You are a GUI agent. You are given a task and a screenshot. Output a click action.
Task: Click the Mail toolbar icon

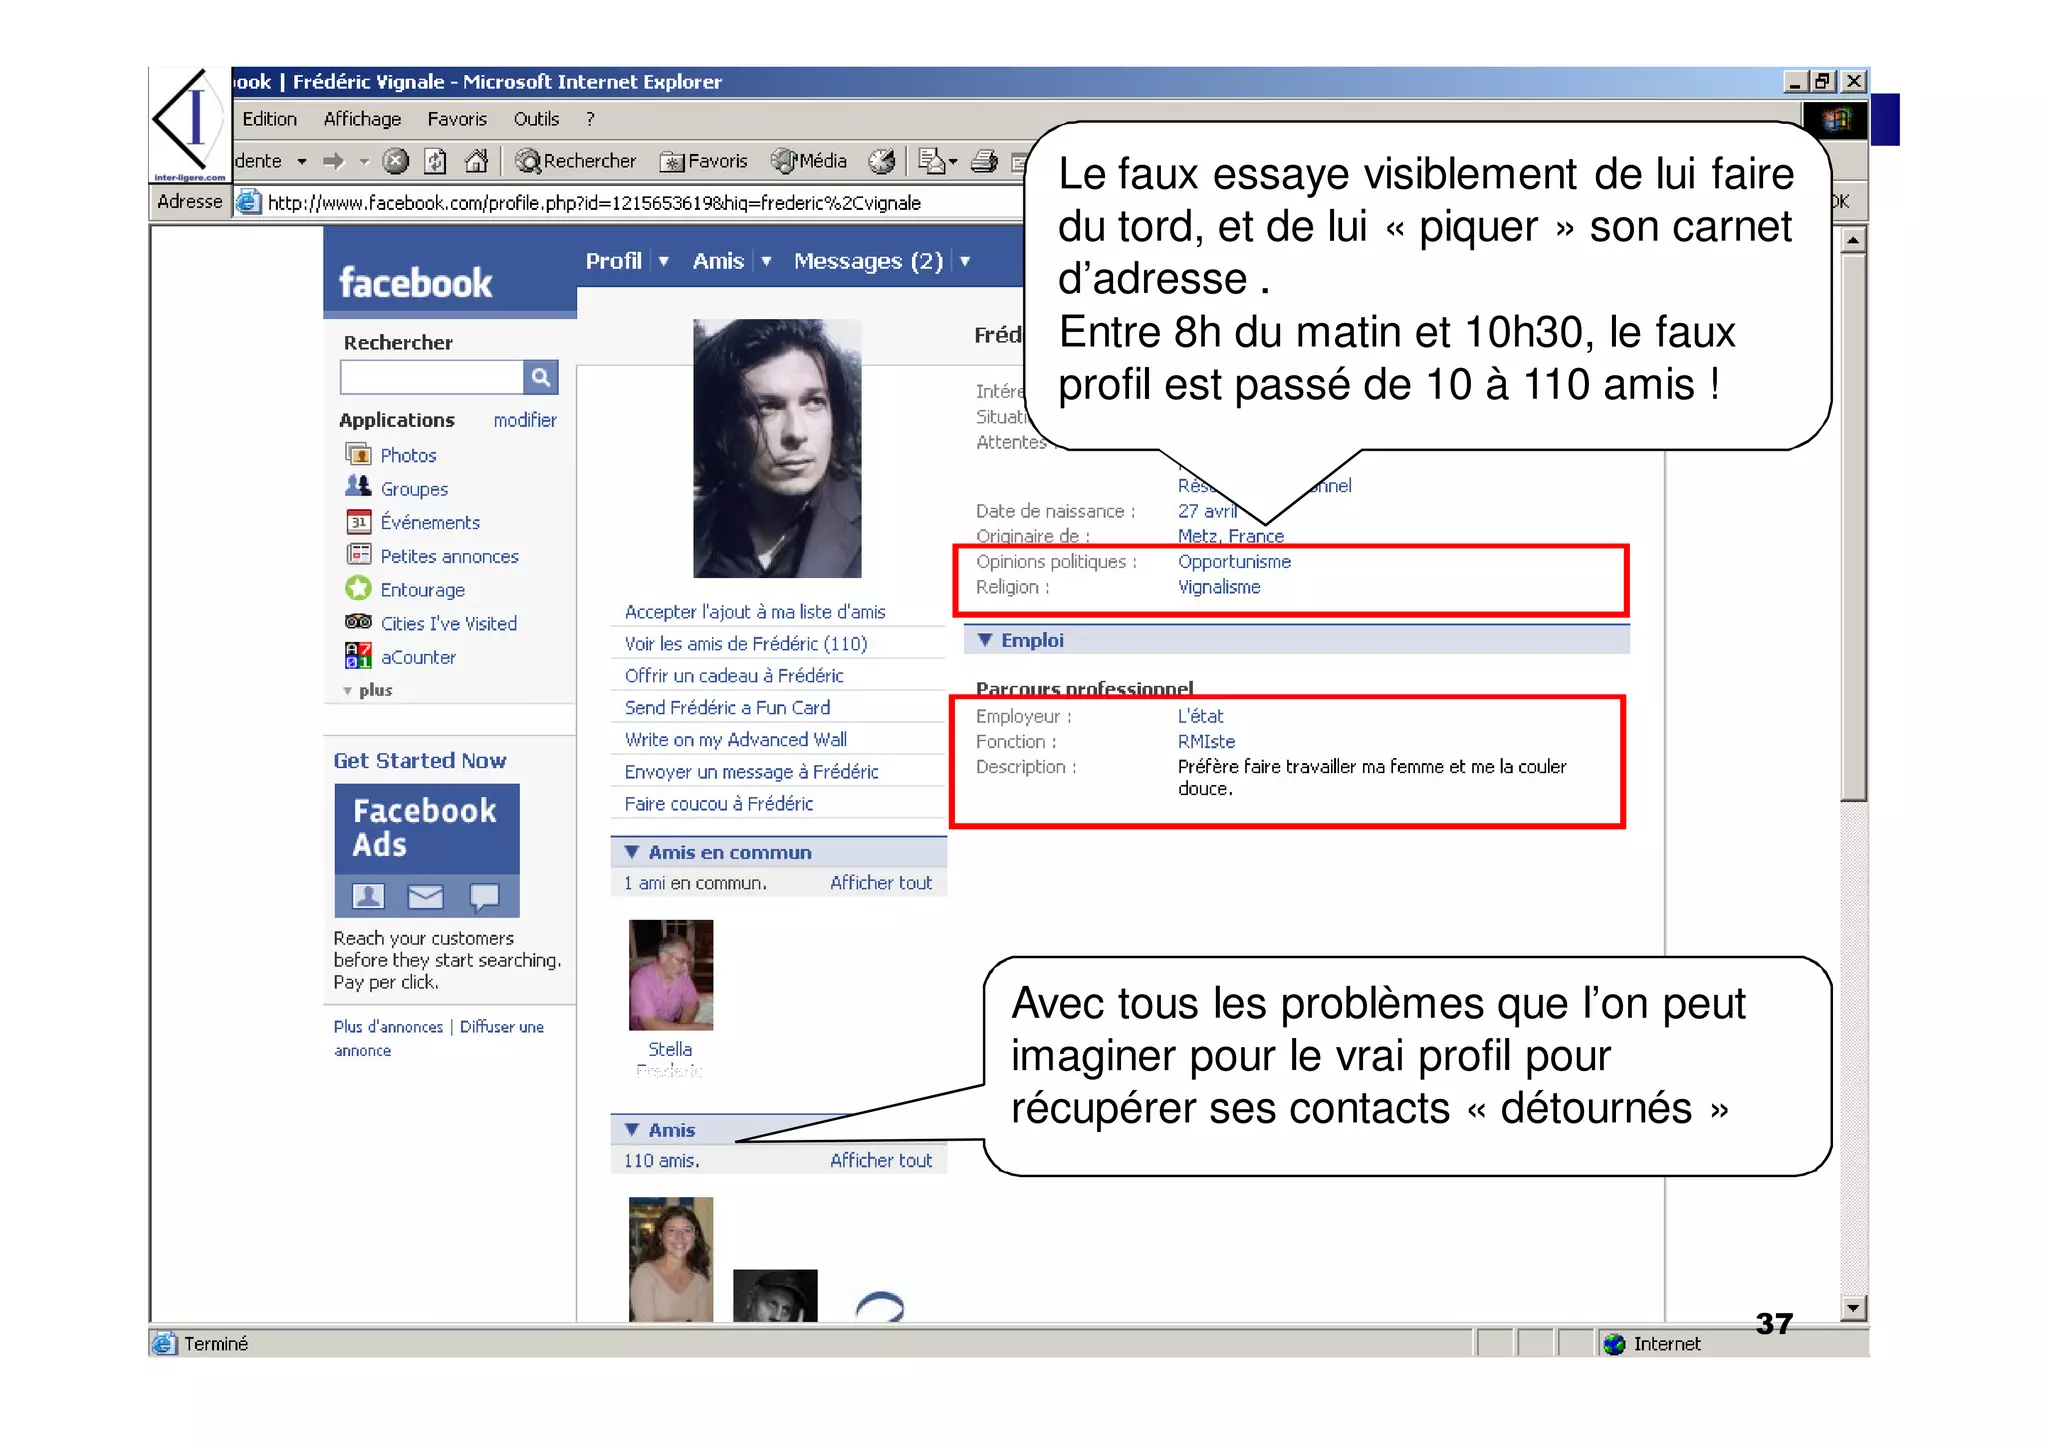coord(937,161)
